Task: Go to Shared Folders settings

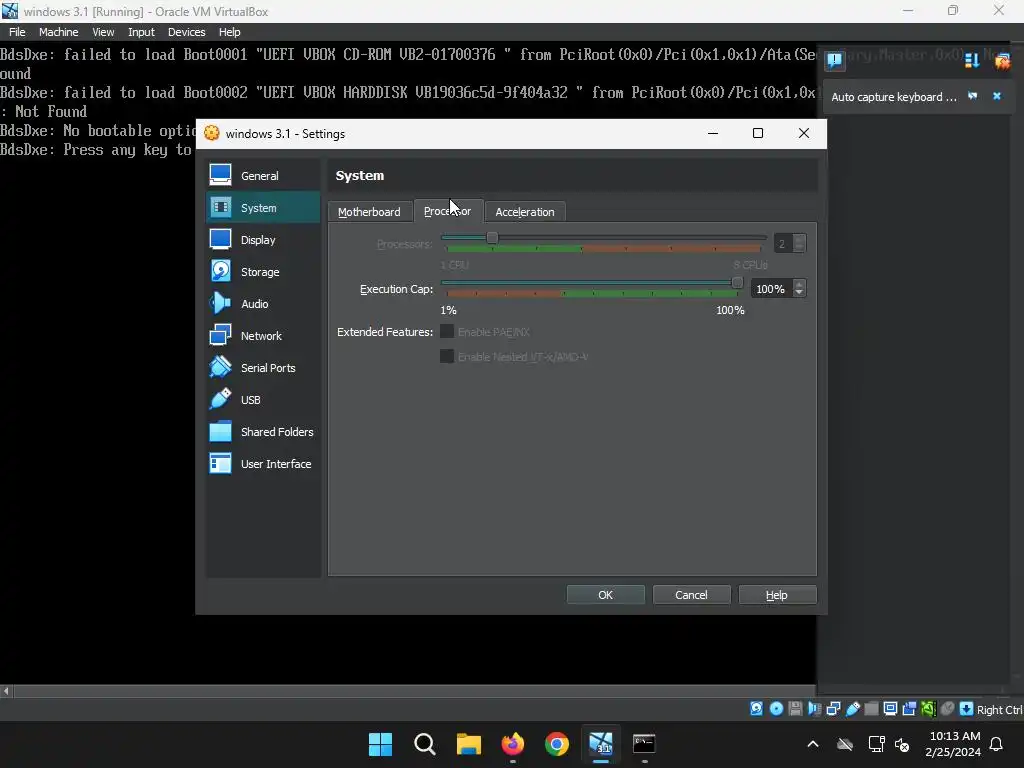Action: coord(263,432)
